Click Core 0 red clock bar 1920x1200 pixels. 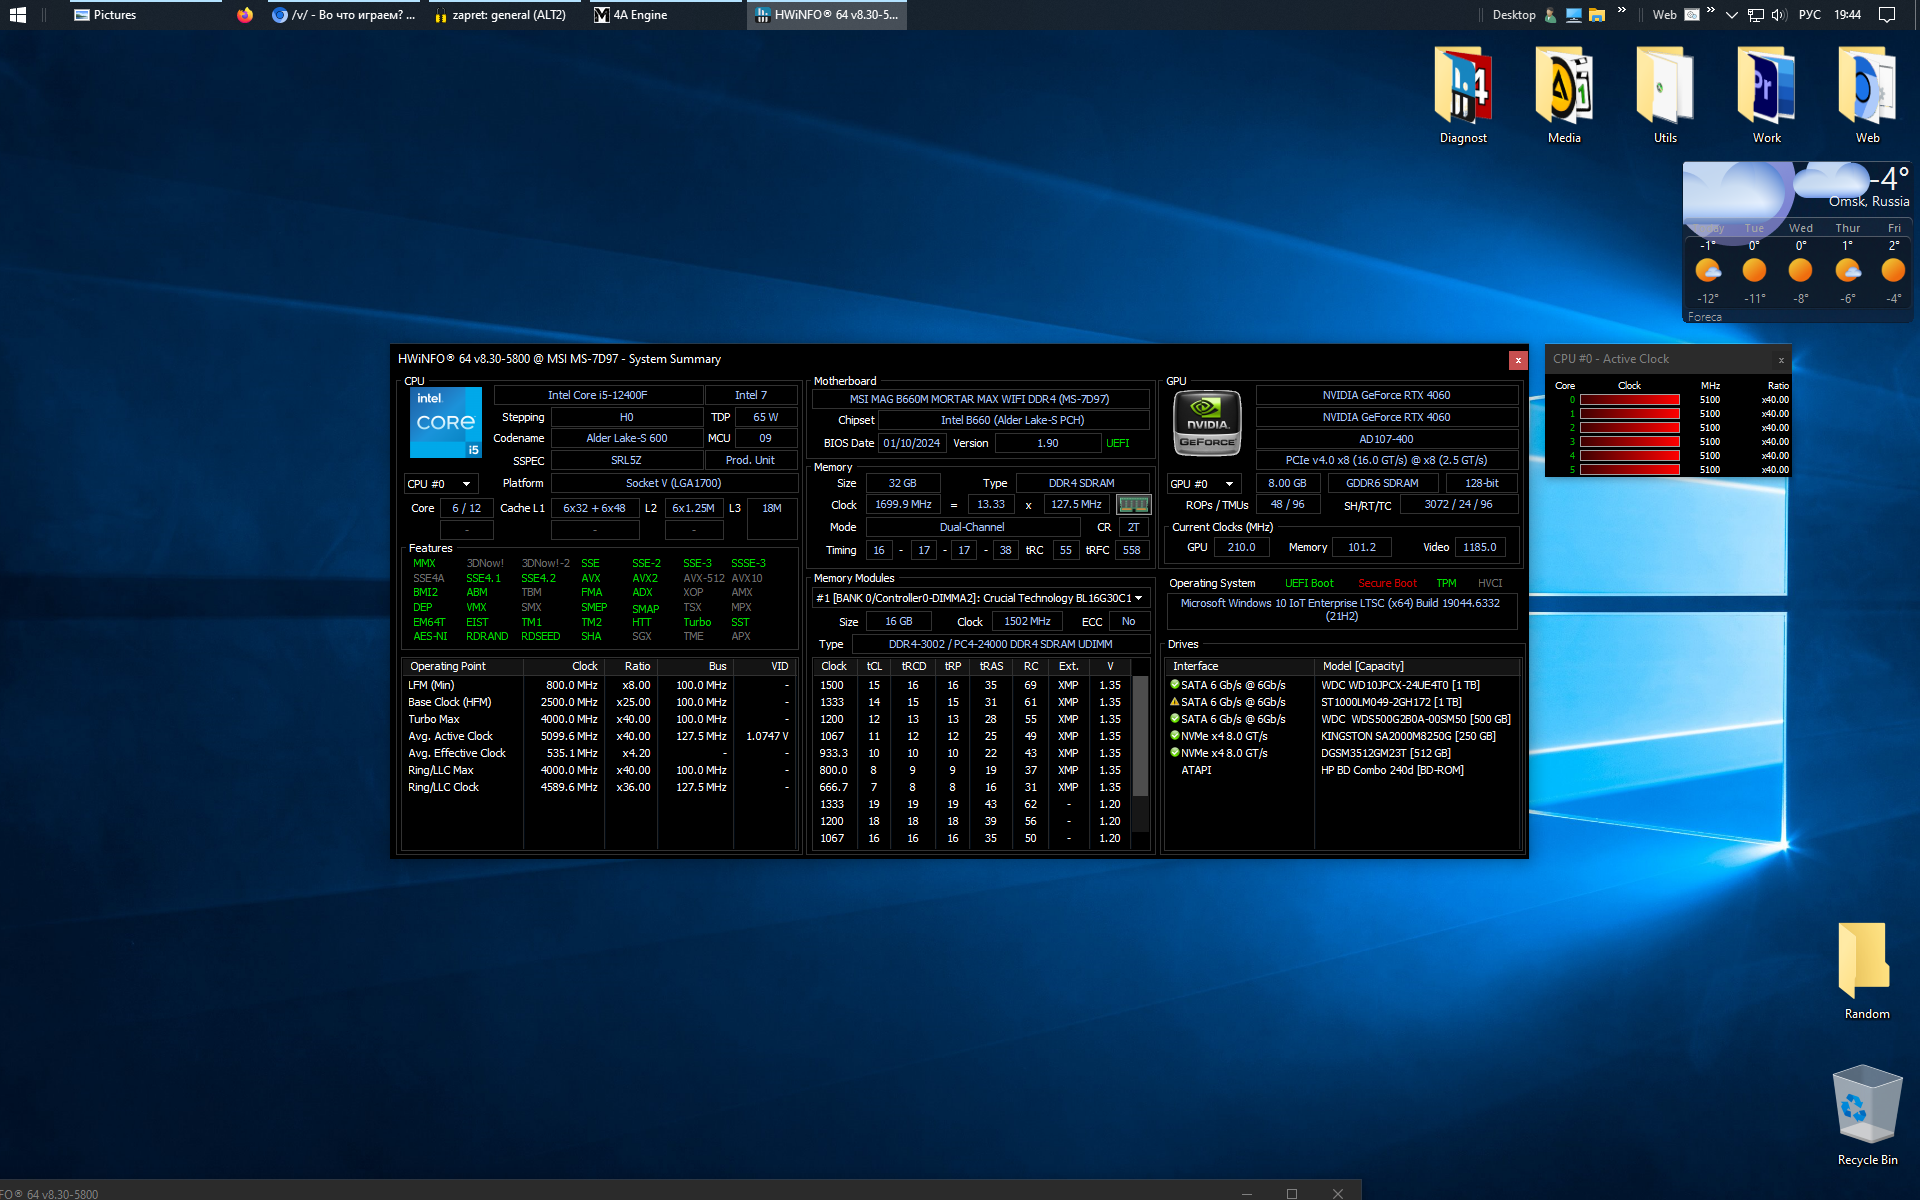point(1629,400)
